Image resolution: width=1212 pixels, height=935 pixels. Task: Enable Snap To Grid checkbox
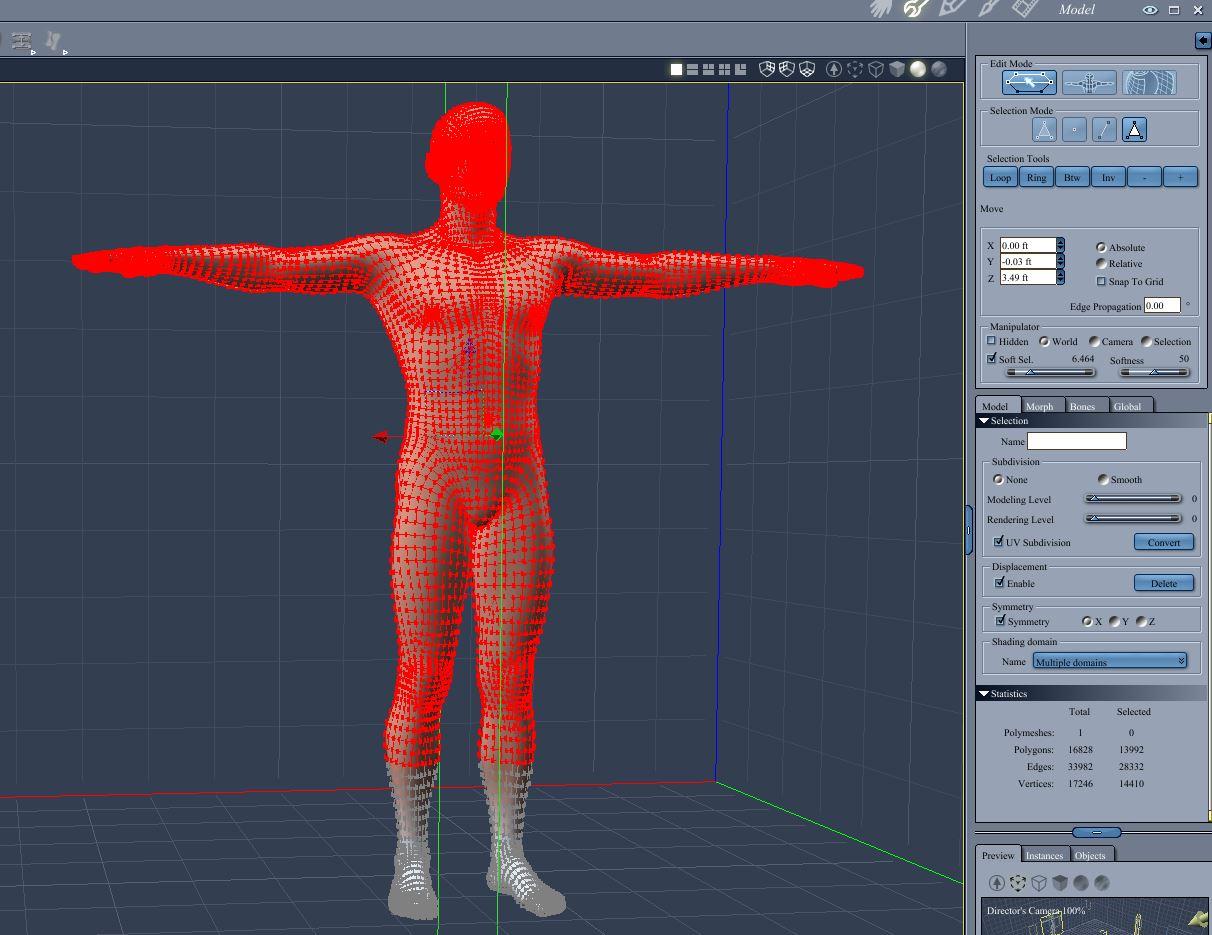tap(1101, 282)
